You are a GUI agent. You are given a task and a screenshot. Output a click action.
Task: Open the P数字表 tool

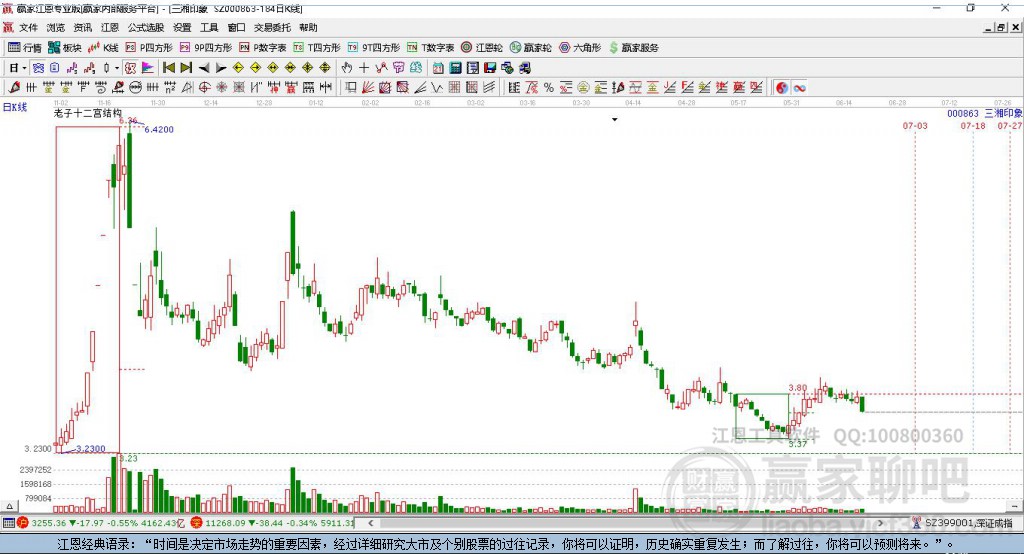[263, 48]
